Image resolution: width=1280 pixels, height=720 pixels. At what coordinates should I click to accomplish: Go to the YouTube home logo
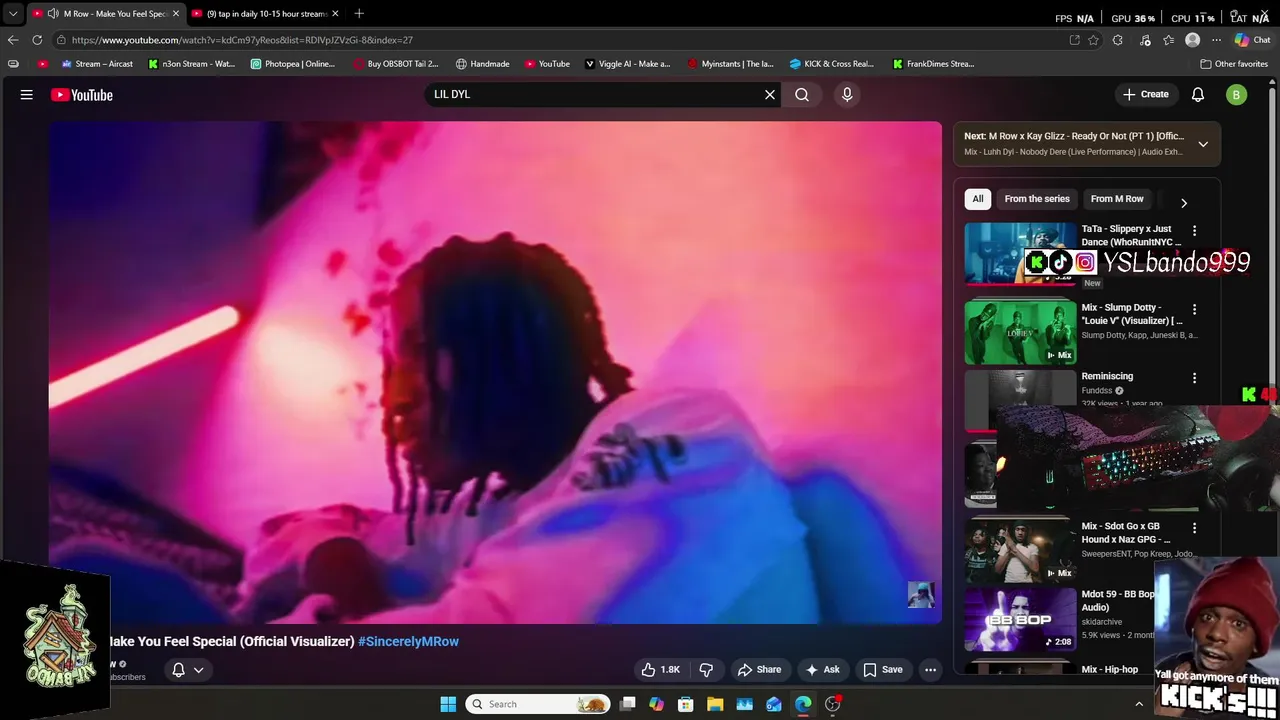click(82, 95)
